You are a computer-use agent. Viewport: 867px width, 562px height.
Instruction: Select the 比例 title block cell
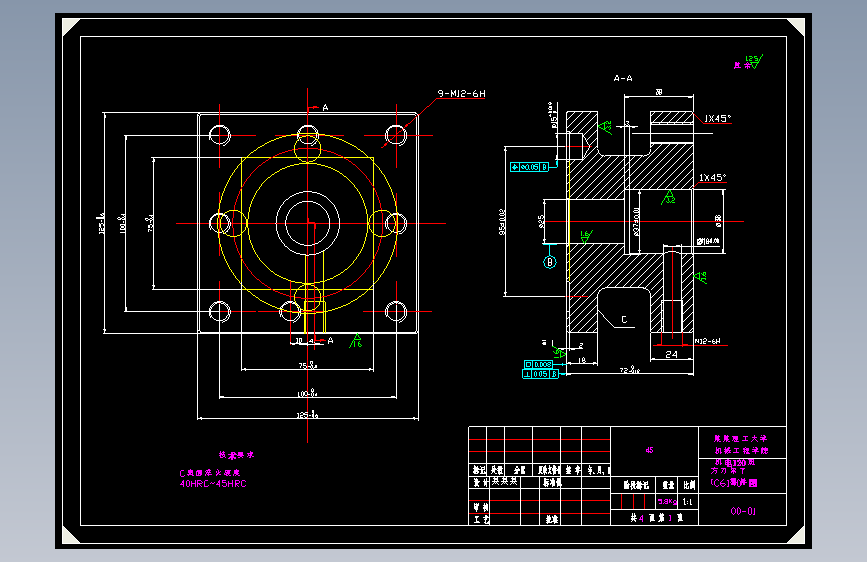[688, 485]
